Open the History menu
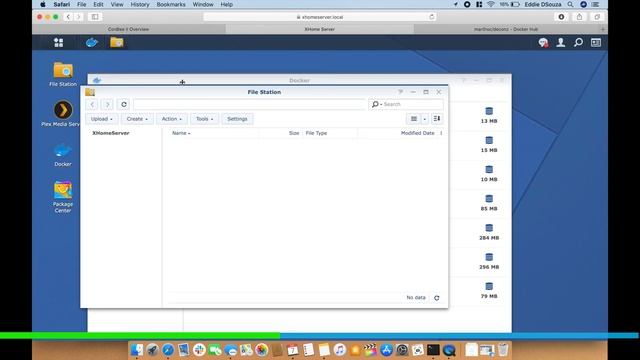 click(x=140, y=4)
